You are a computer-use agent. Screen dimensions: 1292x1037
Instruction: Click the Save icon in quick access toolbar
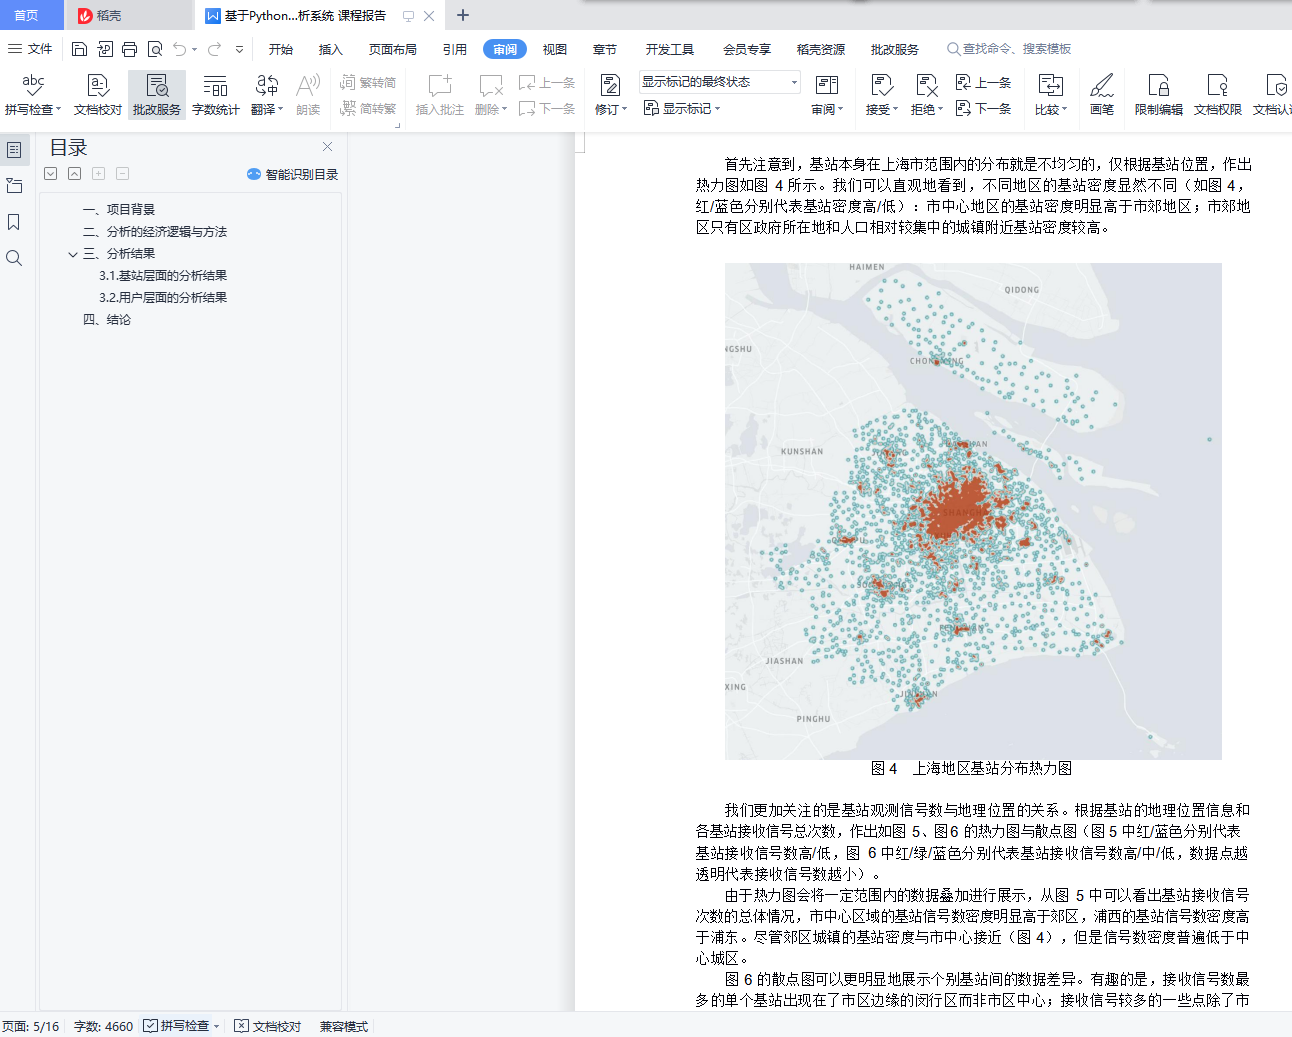click(80, 49)
